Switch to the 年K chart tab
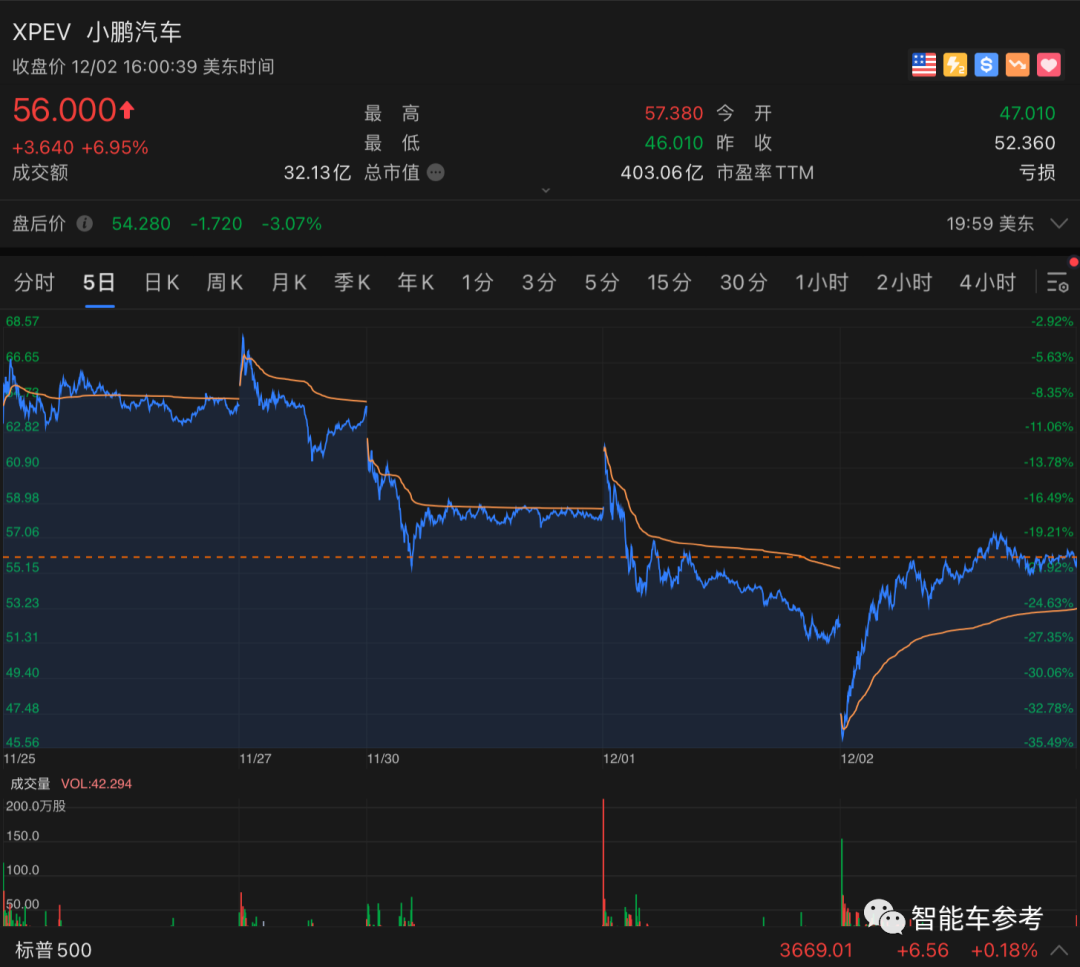 (x=415, y=282)
